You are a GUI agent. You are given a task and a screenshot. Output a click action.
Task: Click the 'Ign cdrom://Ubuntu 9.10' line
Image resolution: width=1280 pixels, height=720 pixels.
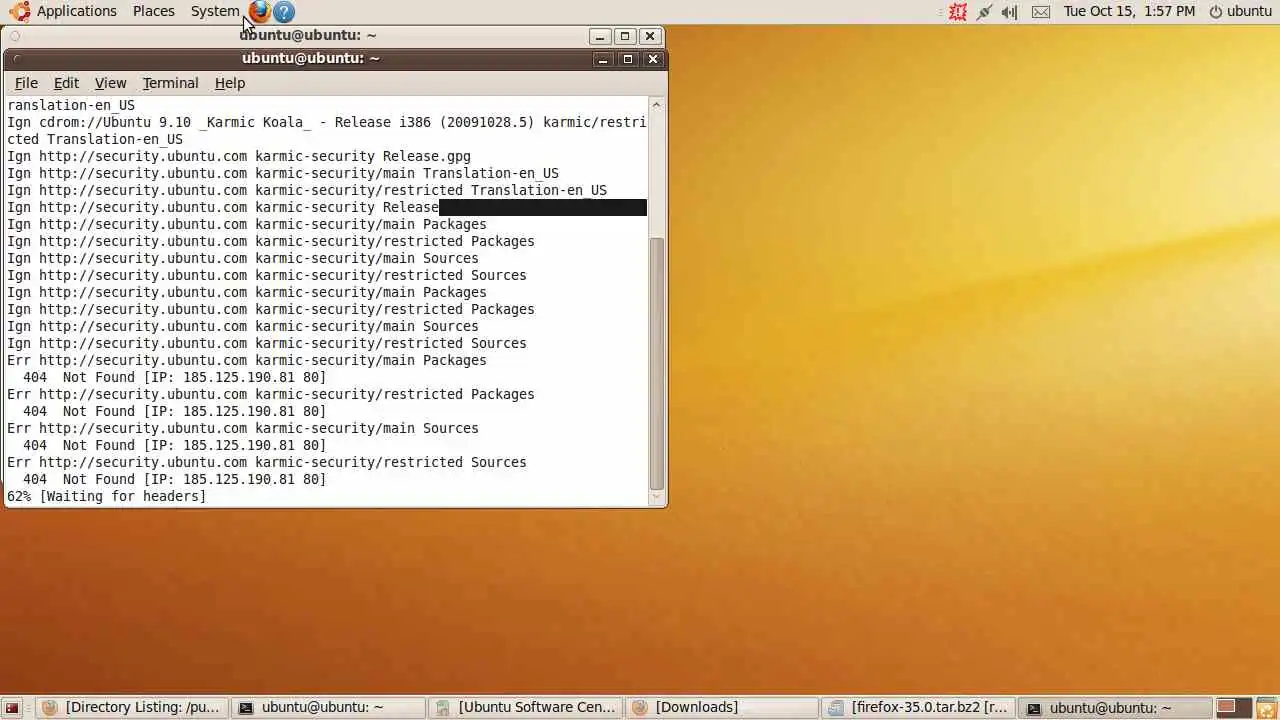327,122
